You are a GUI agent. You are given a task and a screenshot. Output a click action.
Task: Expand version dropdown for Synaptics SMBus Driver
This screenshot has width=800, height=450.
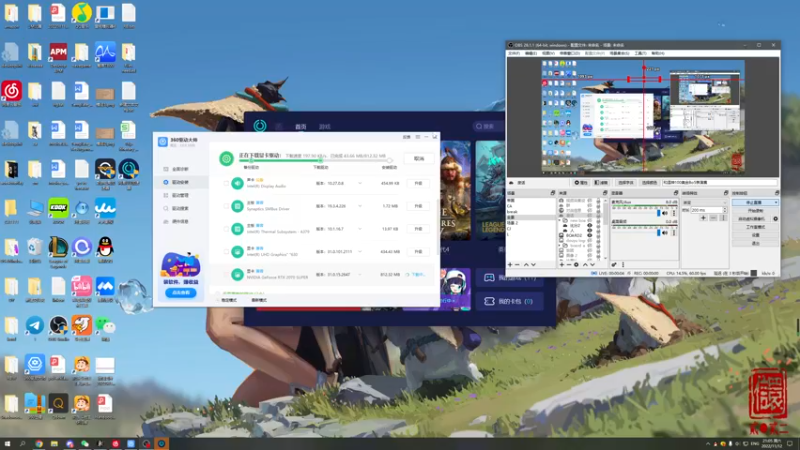[x=360, y=206]
